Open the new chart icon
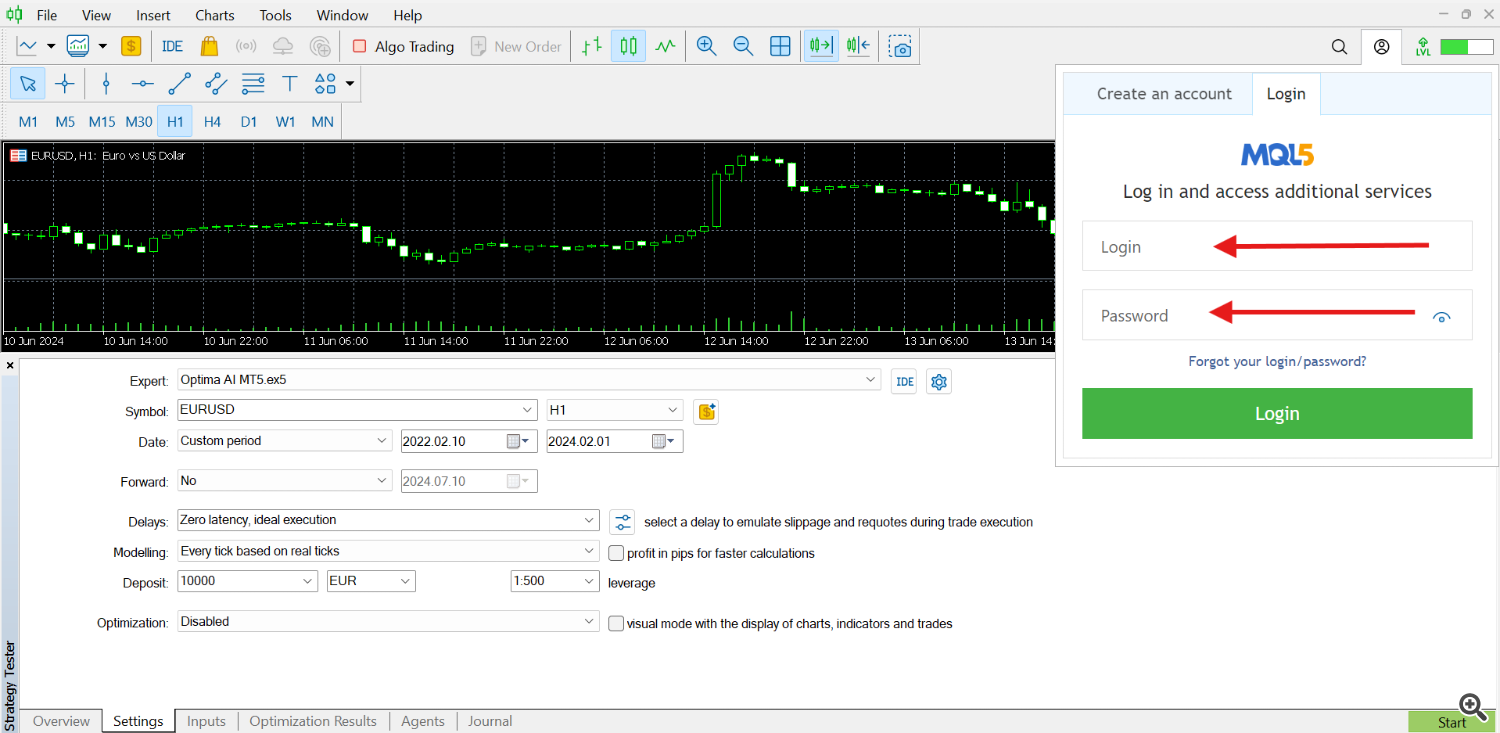1500x733 pixels. [28, 46]
